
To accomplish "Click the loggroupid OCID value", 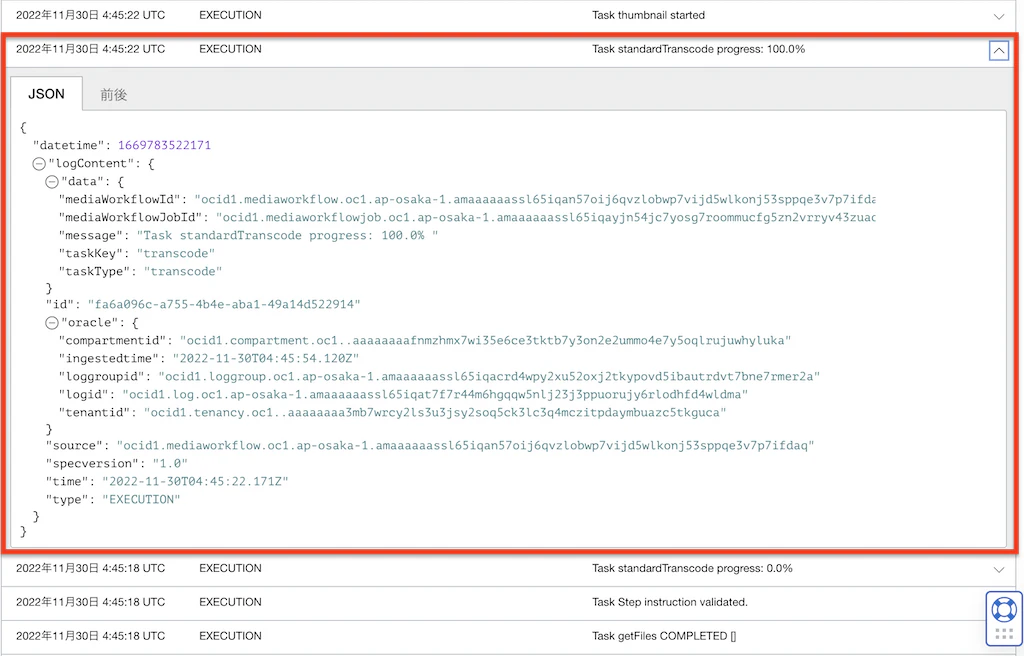I will click(x=489, y=376).
